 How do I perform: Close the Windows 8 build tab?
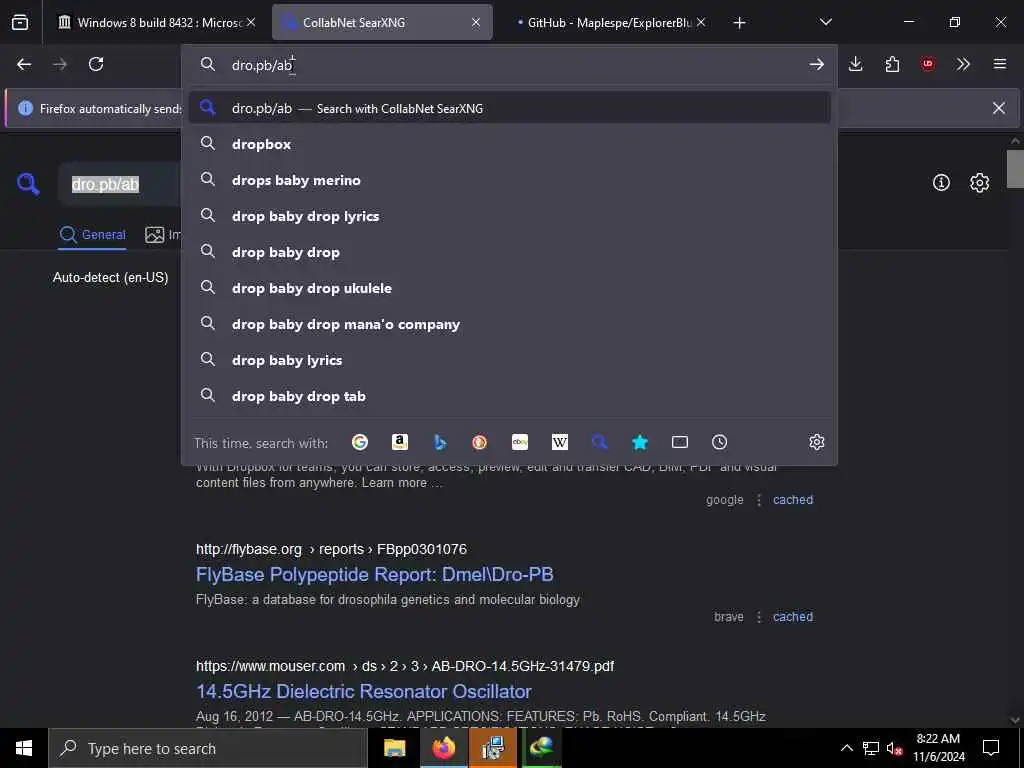pyautogui.click(x=251, y=22)
